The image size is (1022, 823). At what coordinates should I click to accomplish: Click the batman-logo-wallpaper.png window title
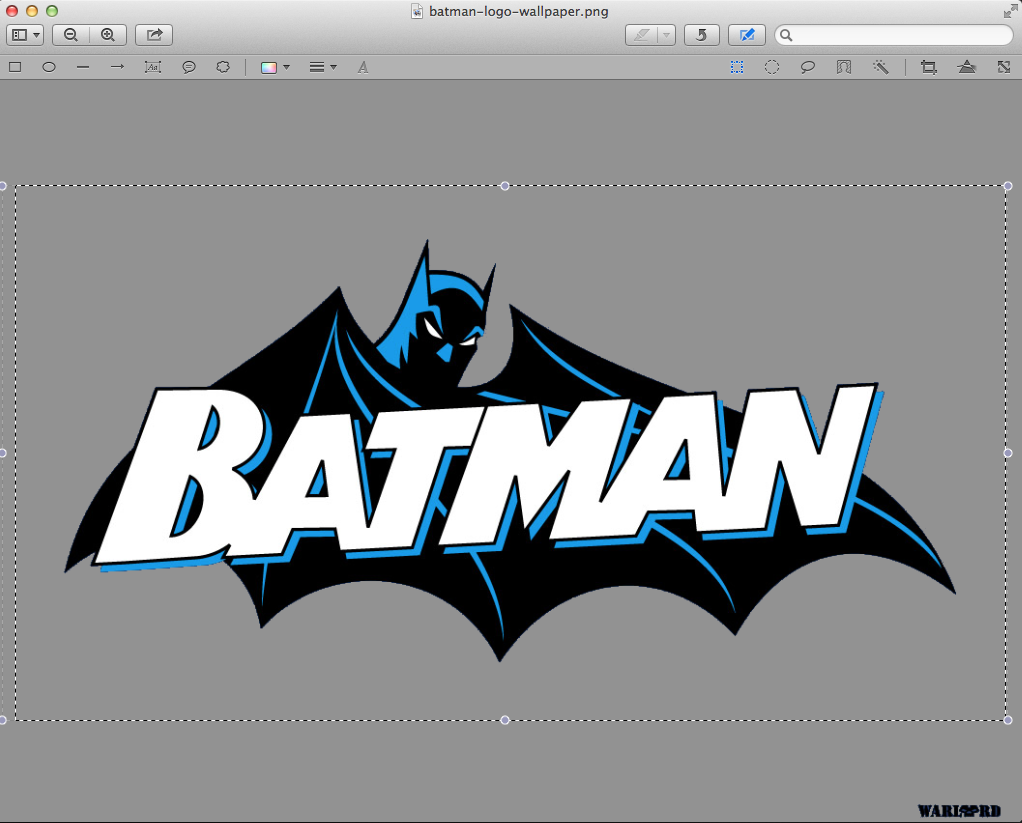(x=519, y=12)
